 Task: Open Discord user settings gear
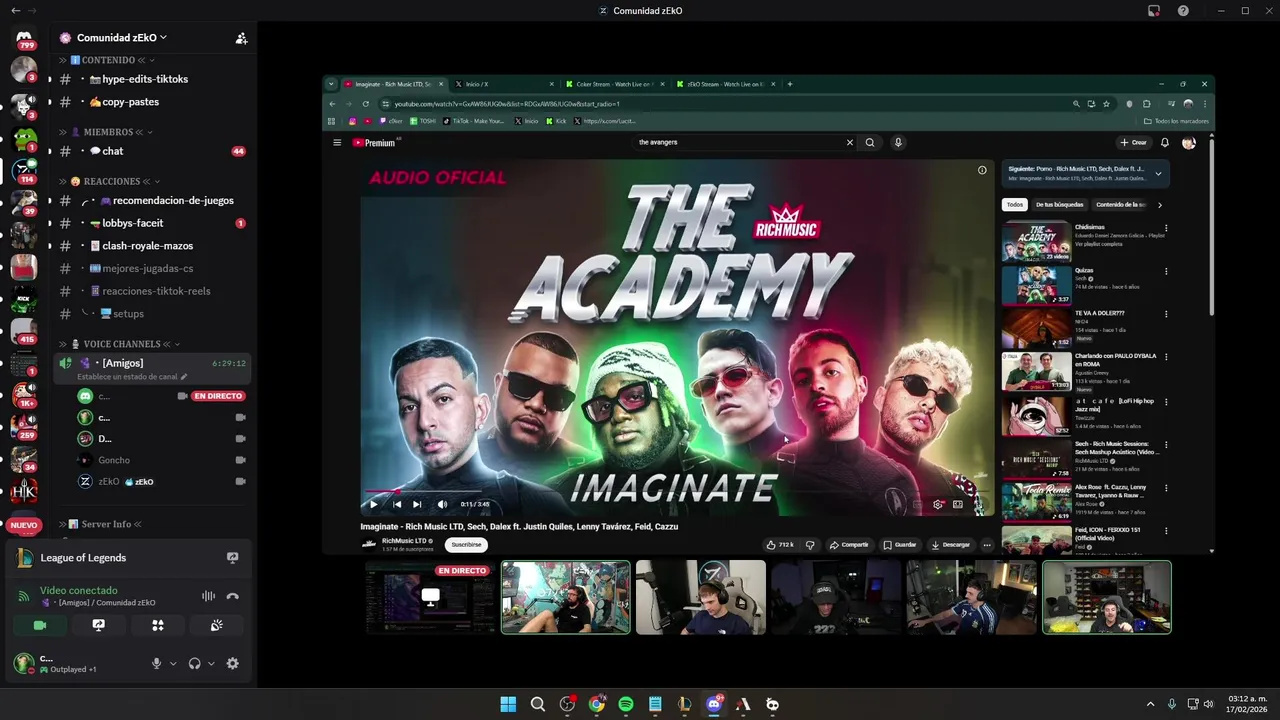point(233,663)
